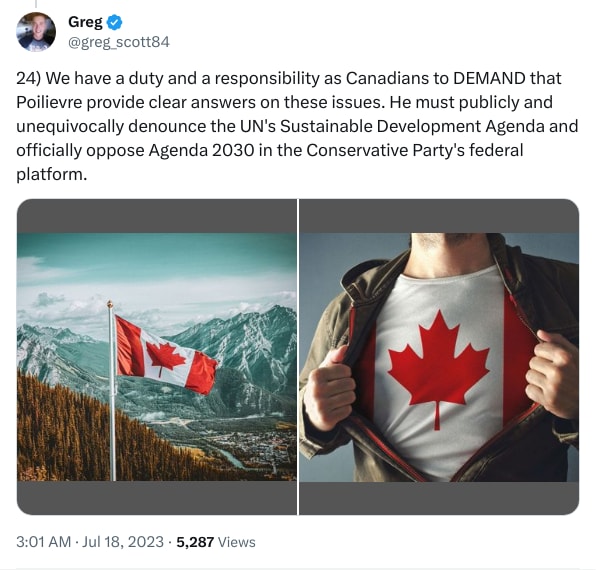Open the left Canadian flag mountain photo
The height and width of the screenshot is (570, 611).
157,356
